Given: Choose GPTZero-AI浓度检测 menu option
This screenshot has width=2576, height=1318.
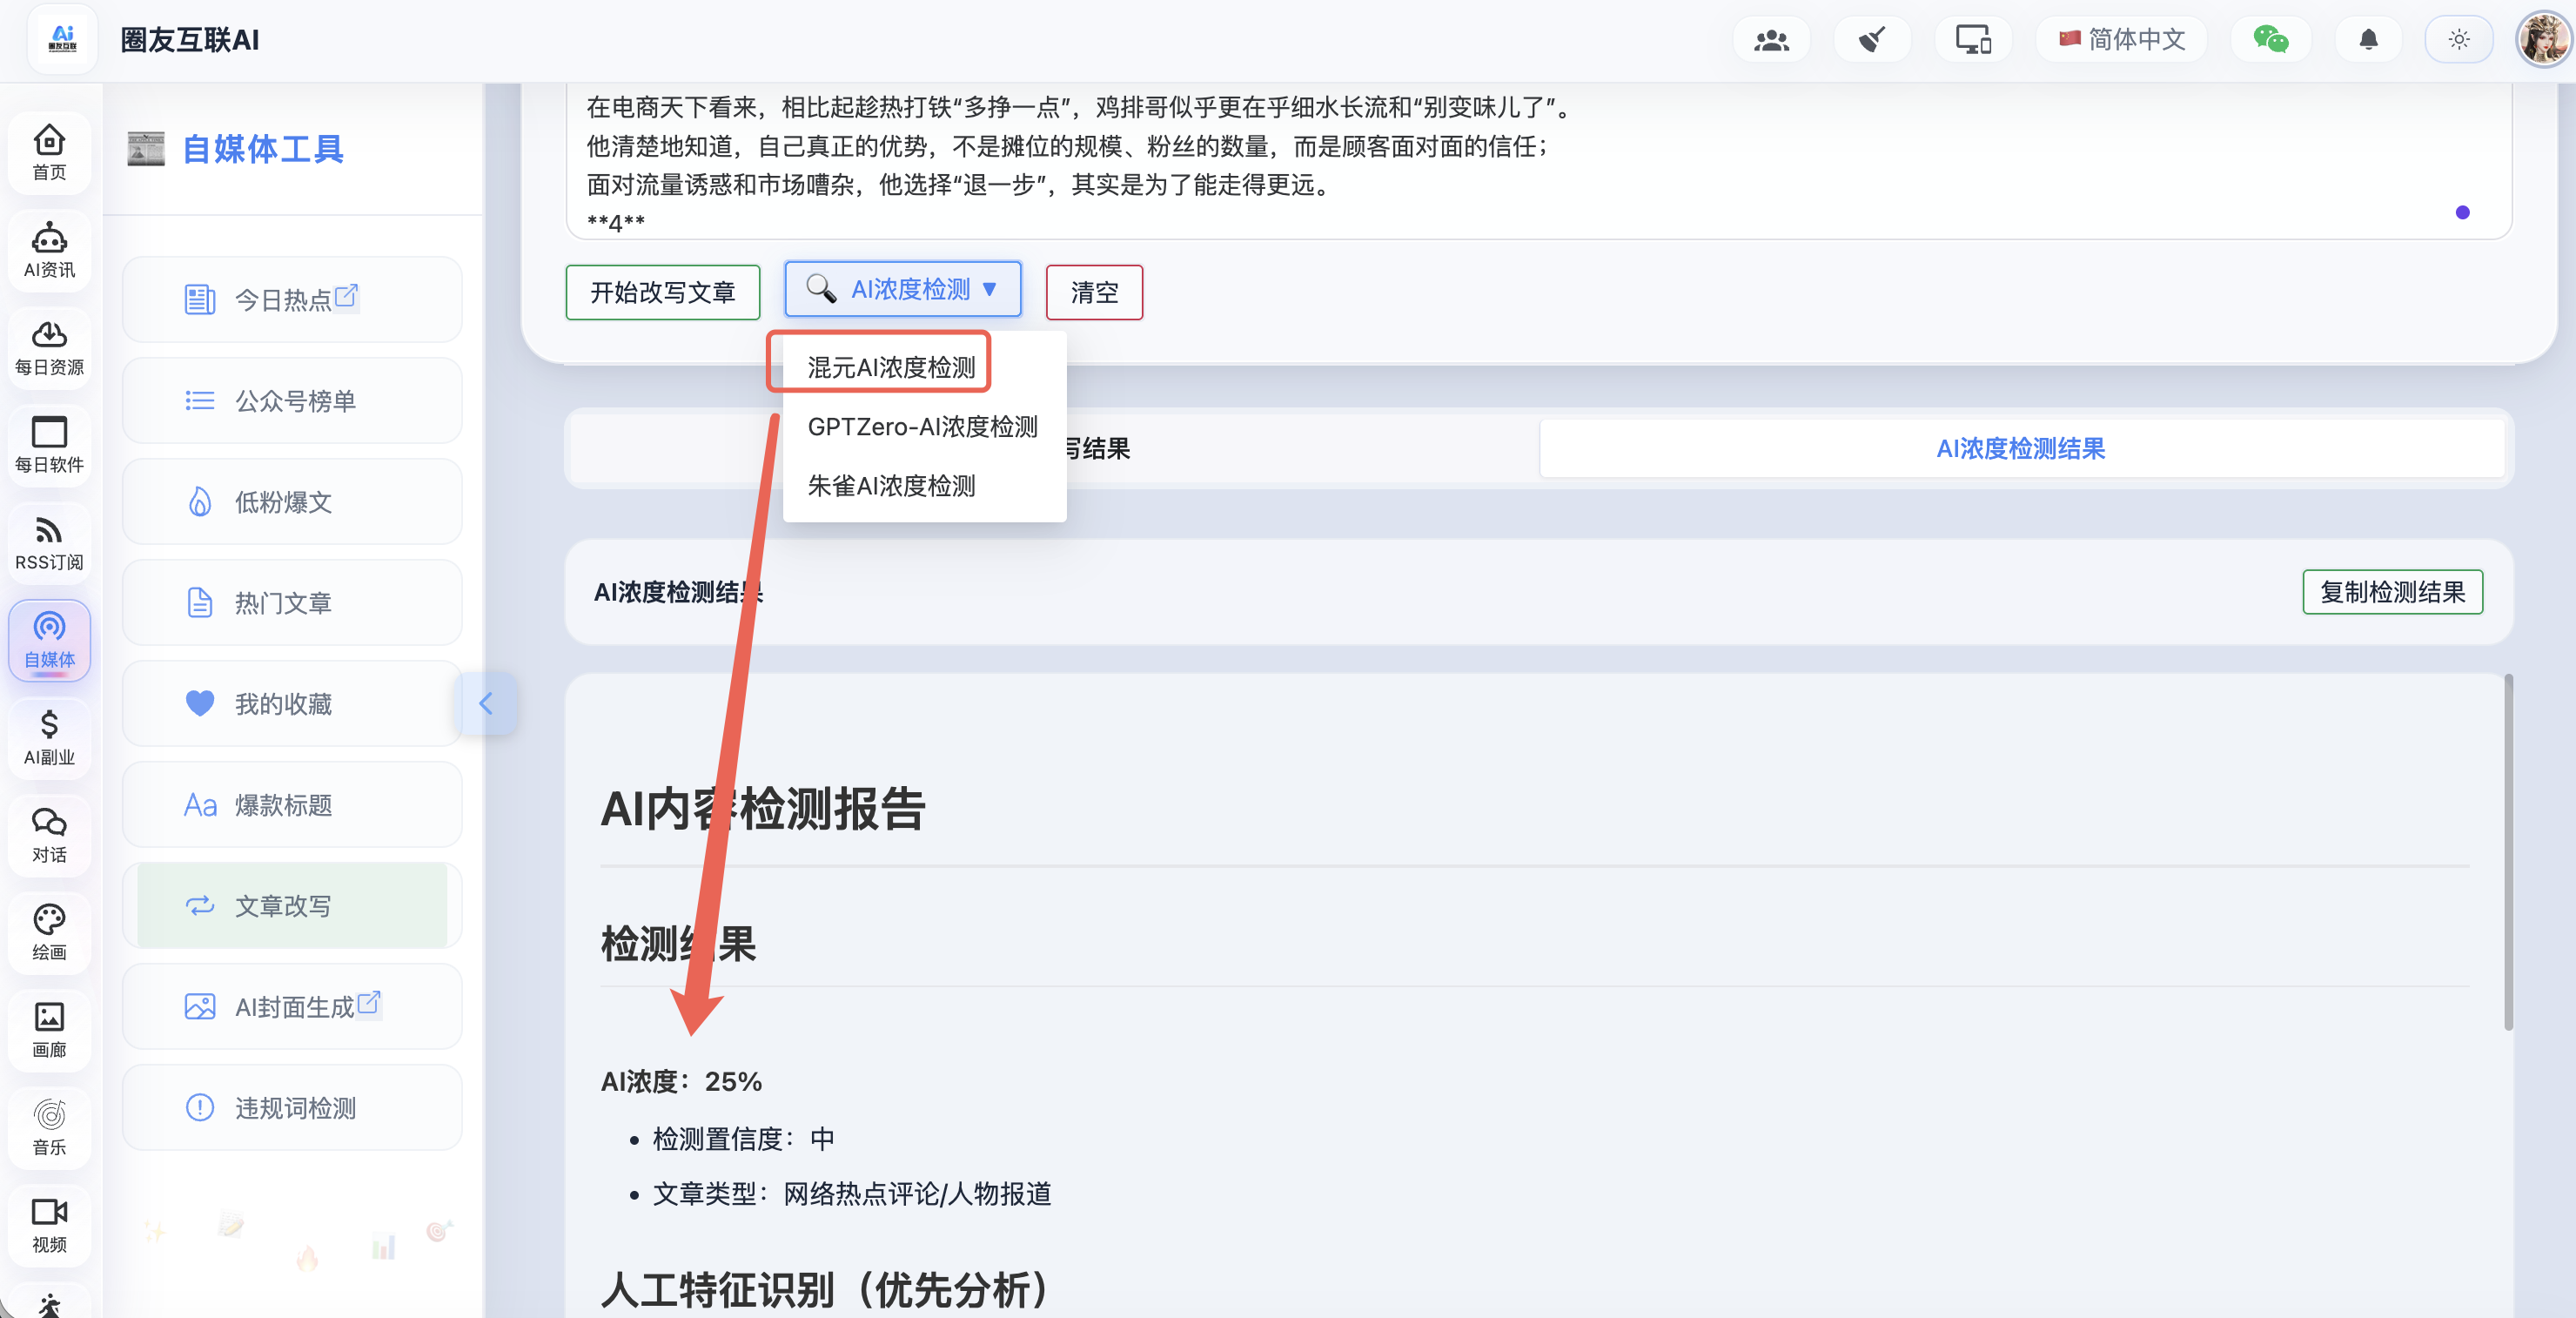Looking at the screenshot, I should [x=922, y=427].
